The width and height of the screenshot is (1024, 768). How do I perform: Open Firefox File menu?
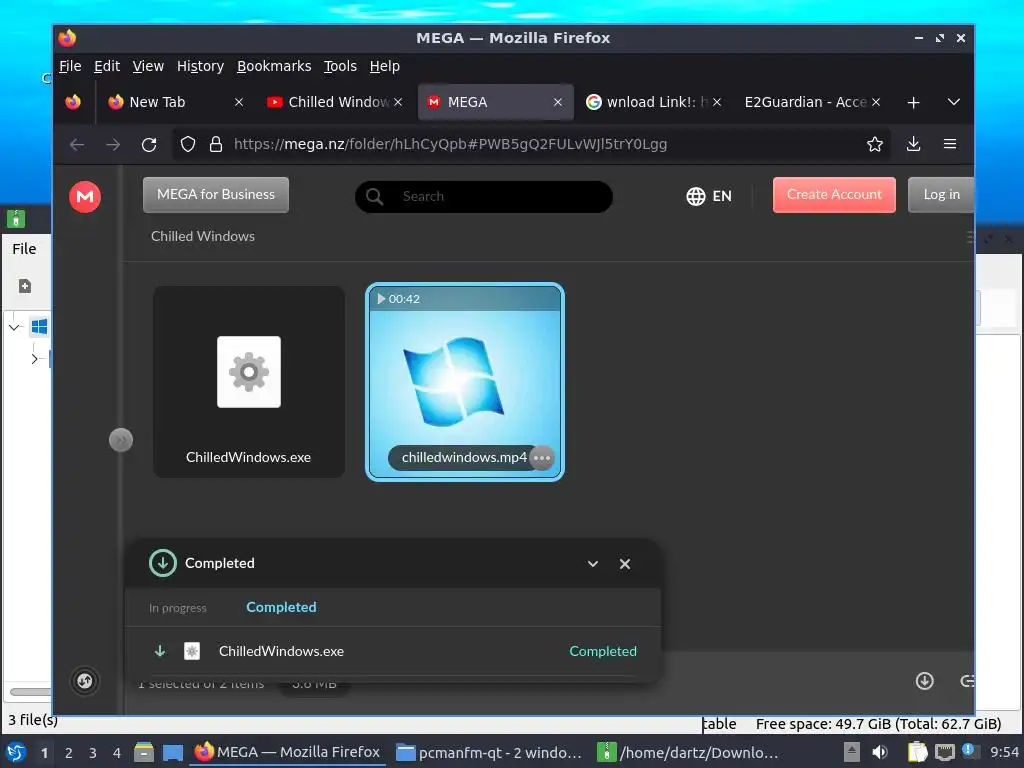(x=70, y=66)
